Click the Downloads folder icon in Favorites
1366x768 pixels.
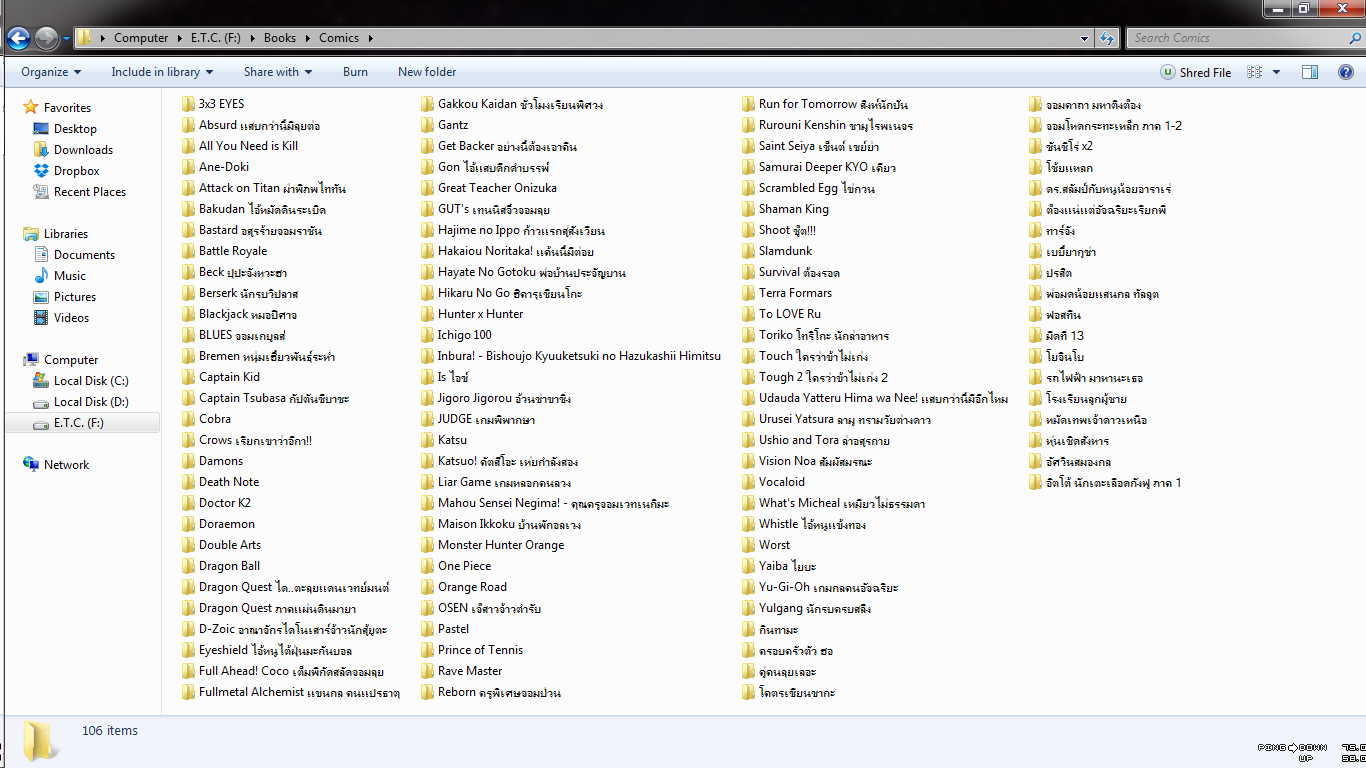tap(41, 150)
